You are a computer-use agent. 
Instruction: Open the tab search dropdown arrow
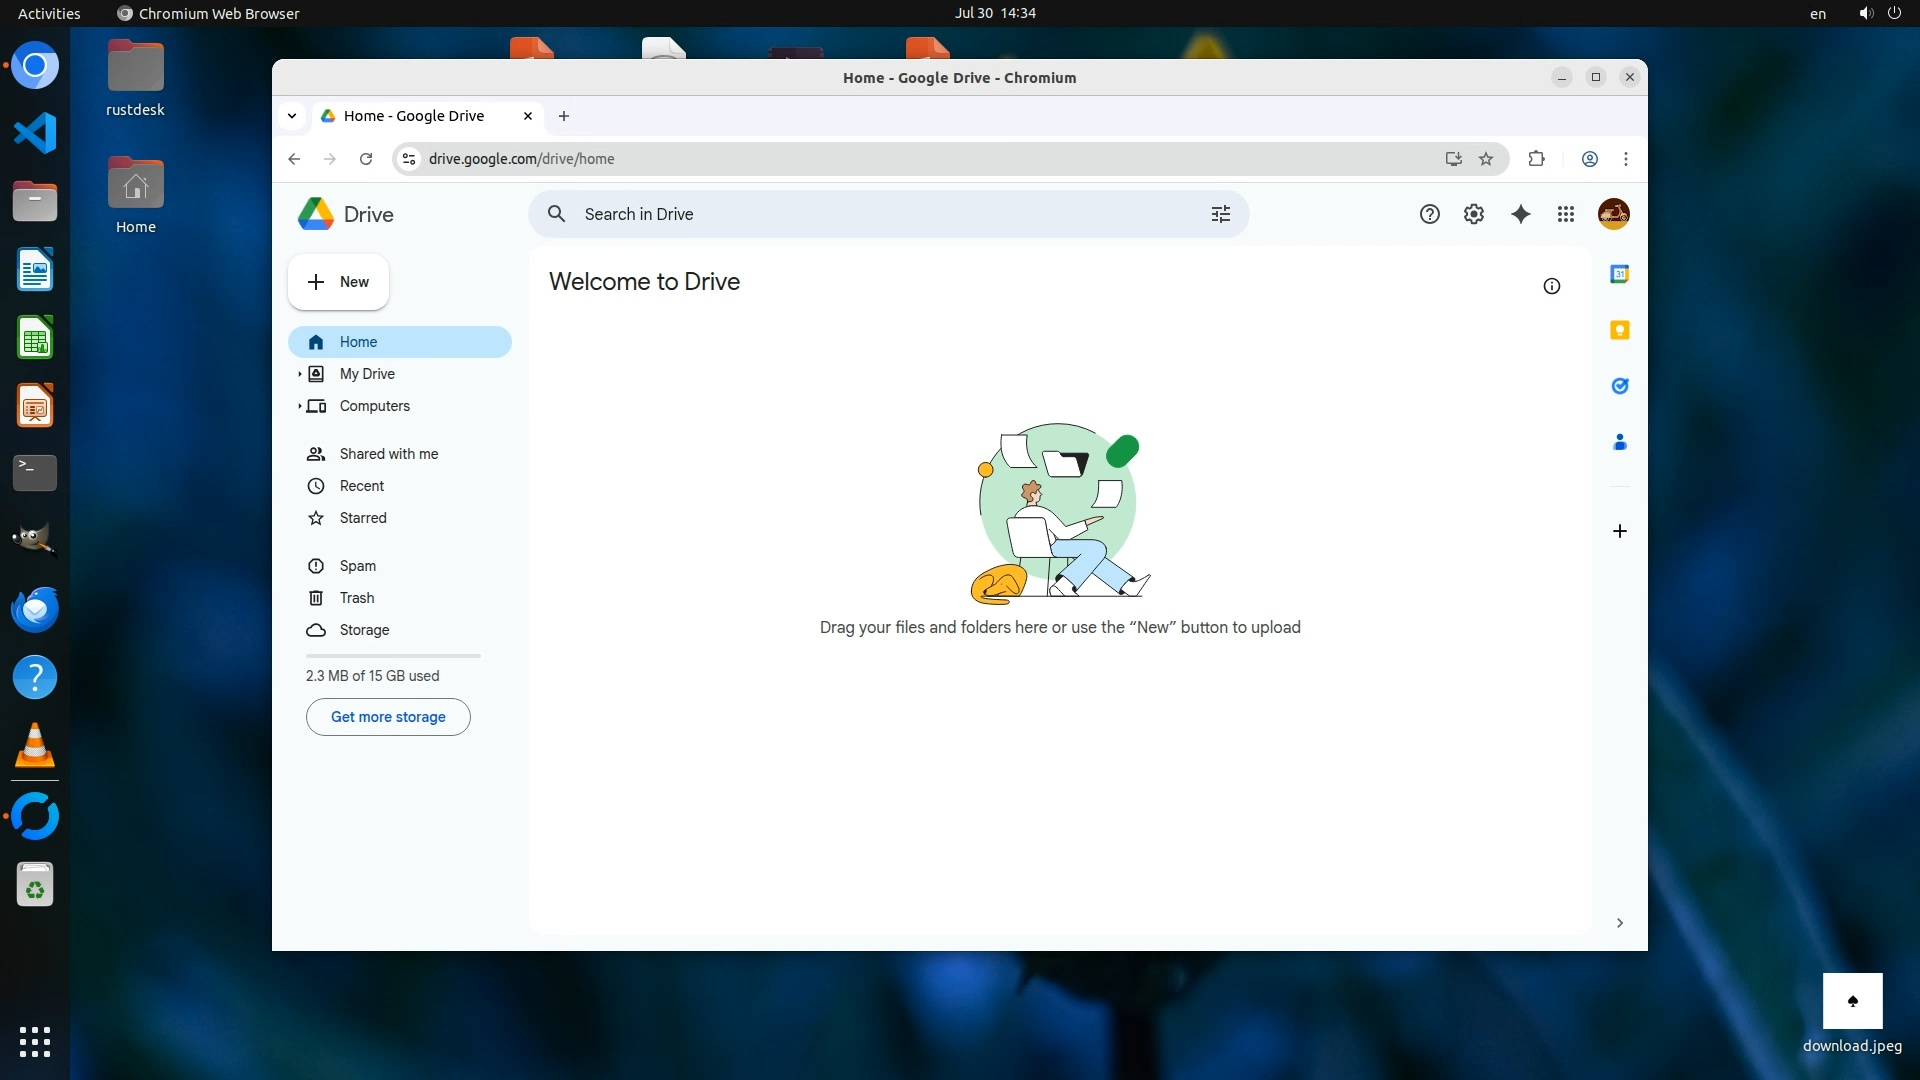[x=291, y=116]
